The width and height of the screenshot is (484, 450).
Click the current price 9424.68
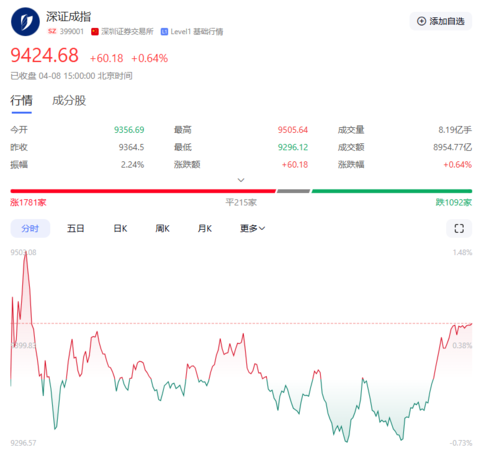(x=45, y=55)
